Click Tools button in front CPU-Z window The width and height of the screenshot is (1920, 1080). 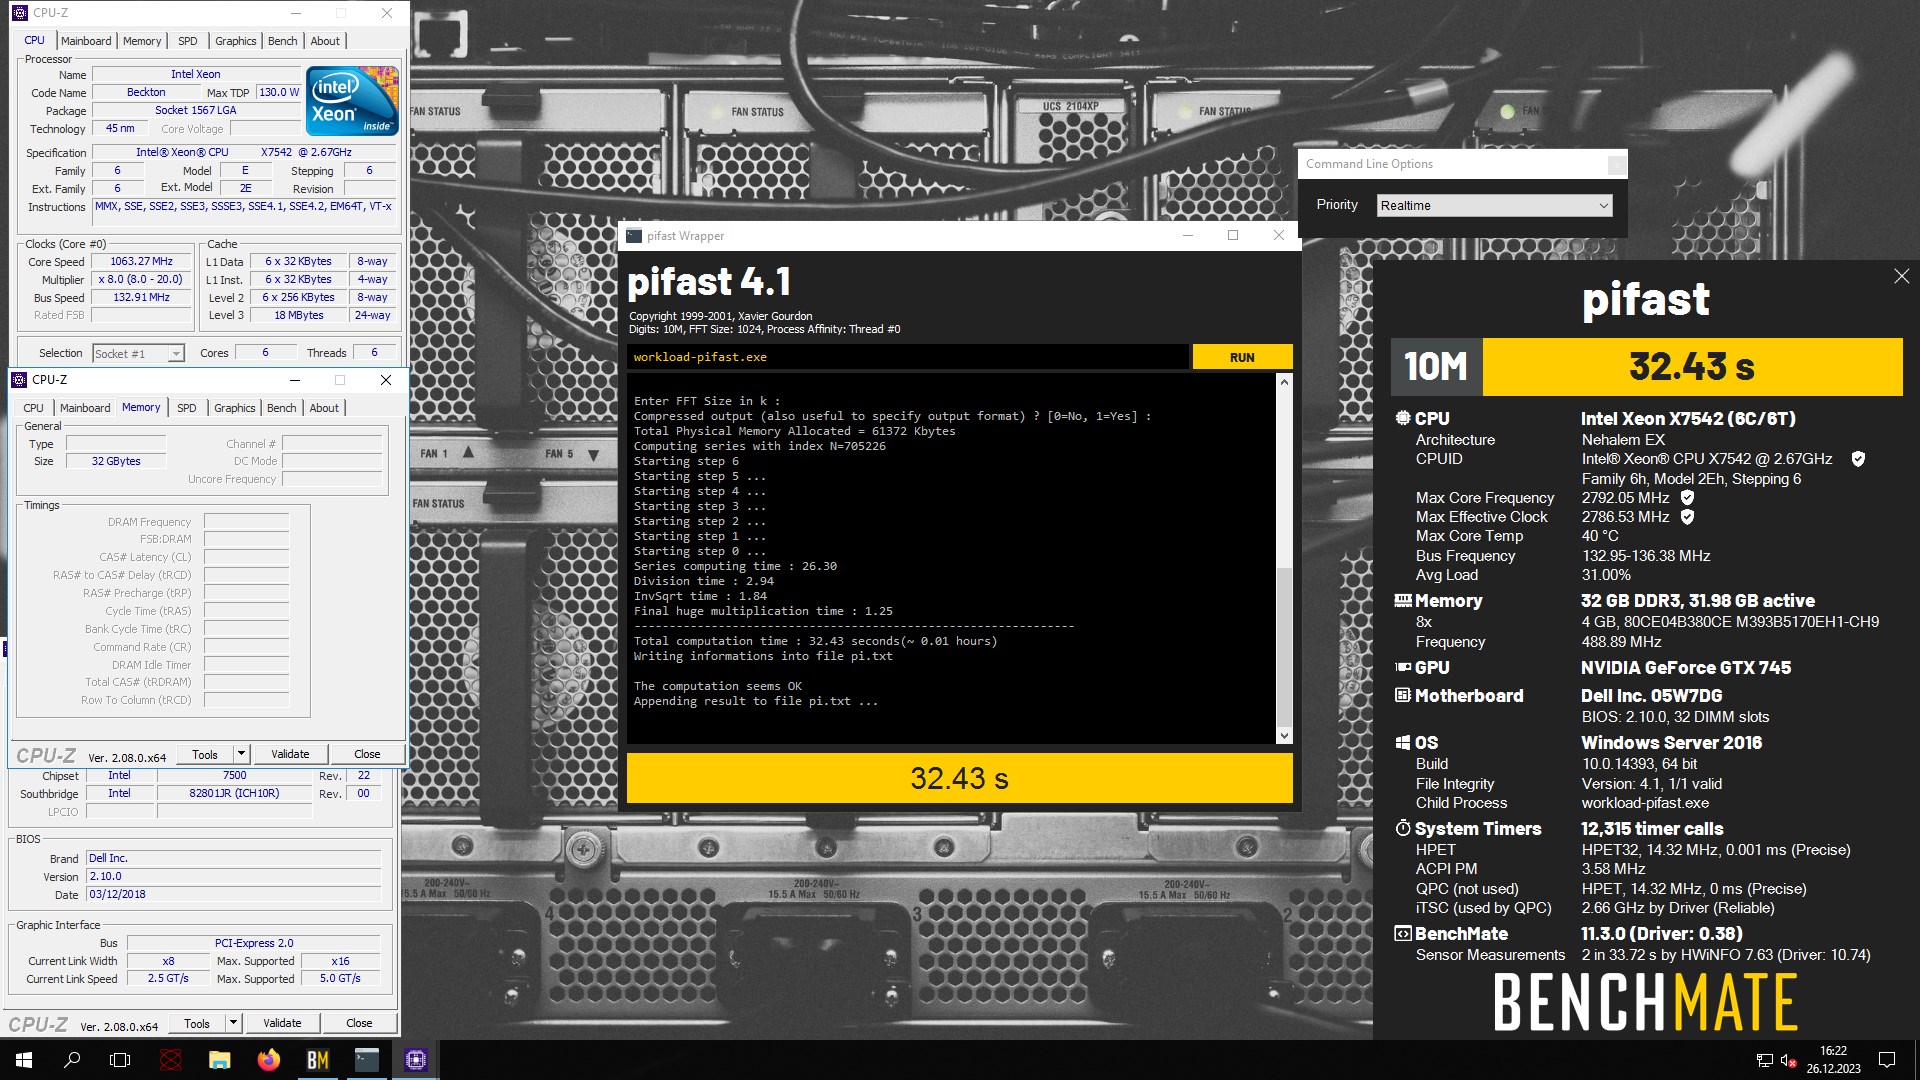coord(205,754)
